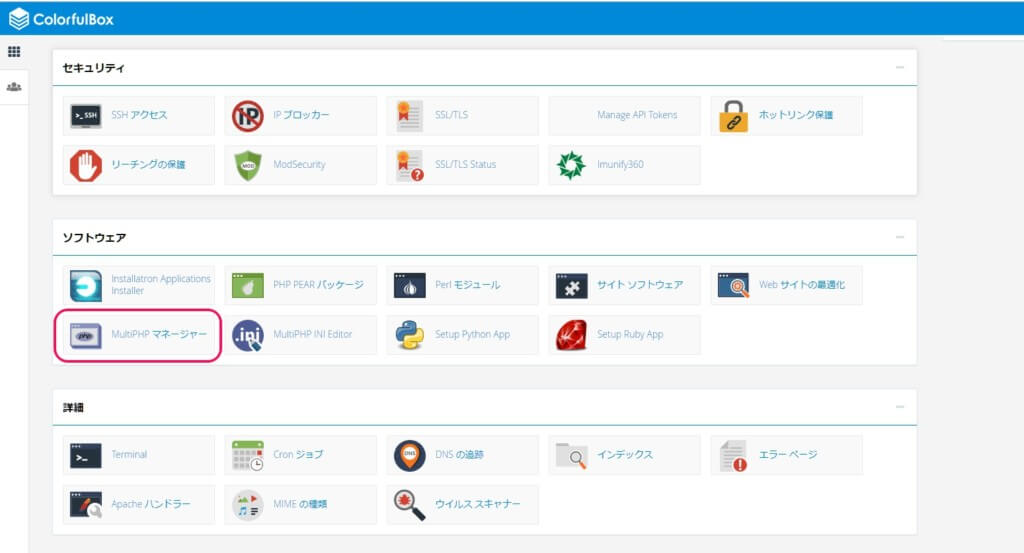Click the リーチングの保護 stop-hand icon
This screenshot has width=1024, height=553.
pyautogui.click(x=86, y=164)
